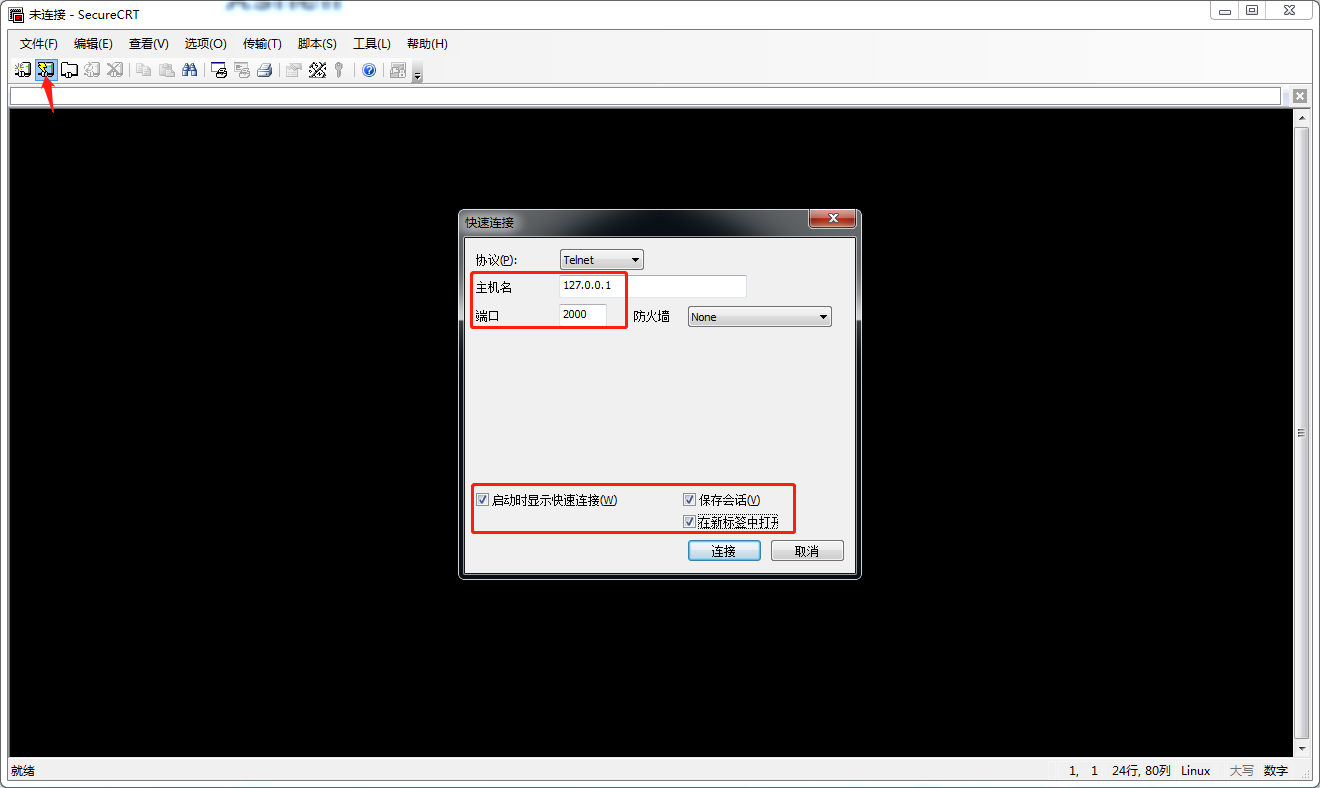
Task: Open the 选项 menu
Action: coord(204,43)
